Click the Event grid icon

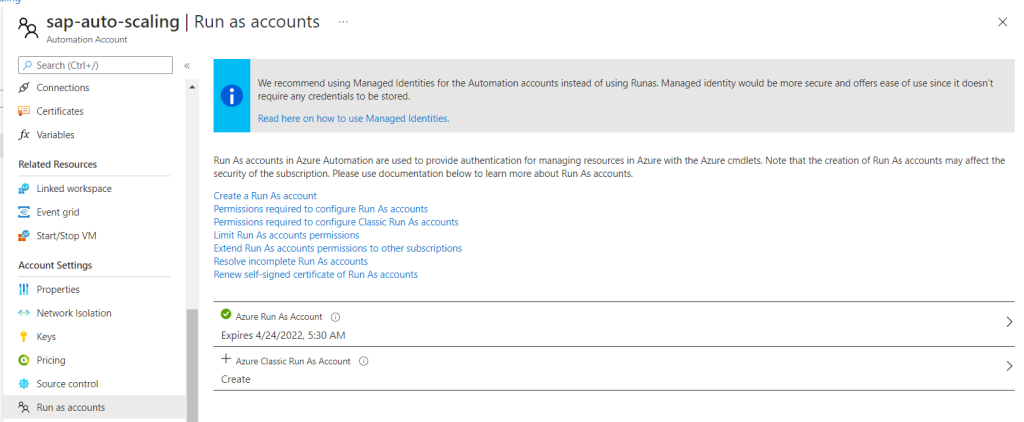coord(24,212)
